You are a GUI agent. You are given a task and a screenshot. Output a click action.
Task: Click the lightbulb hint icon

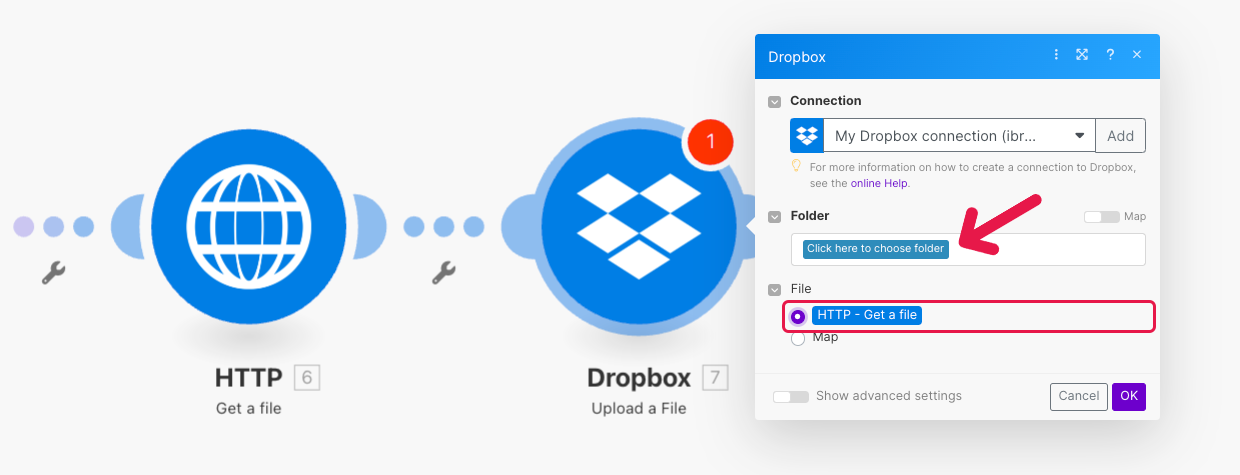pos(797,166)
